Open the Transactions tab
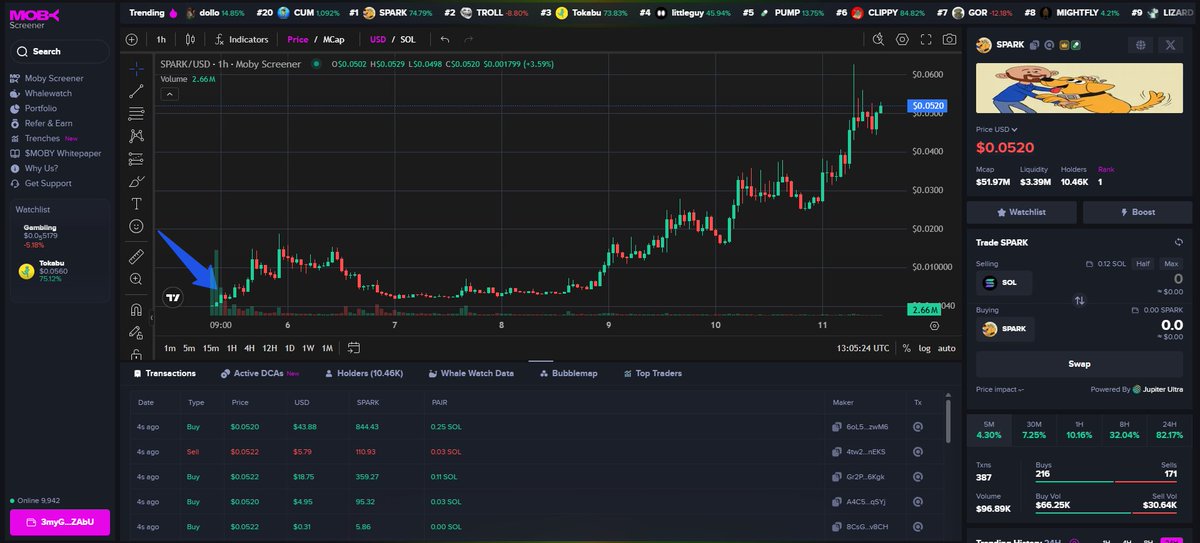 click(x=165, y=373)
